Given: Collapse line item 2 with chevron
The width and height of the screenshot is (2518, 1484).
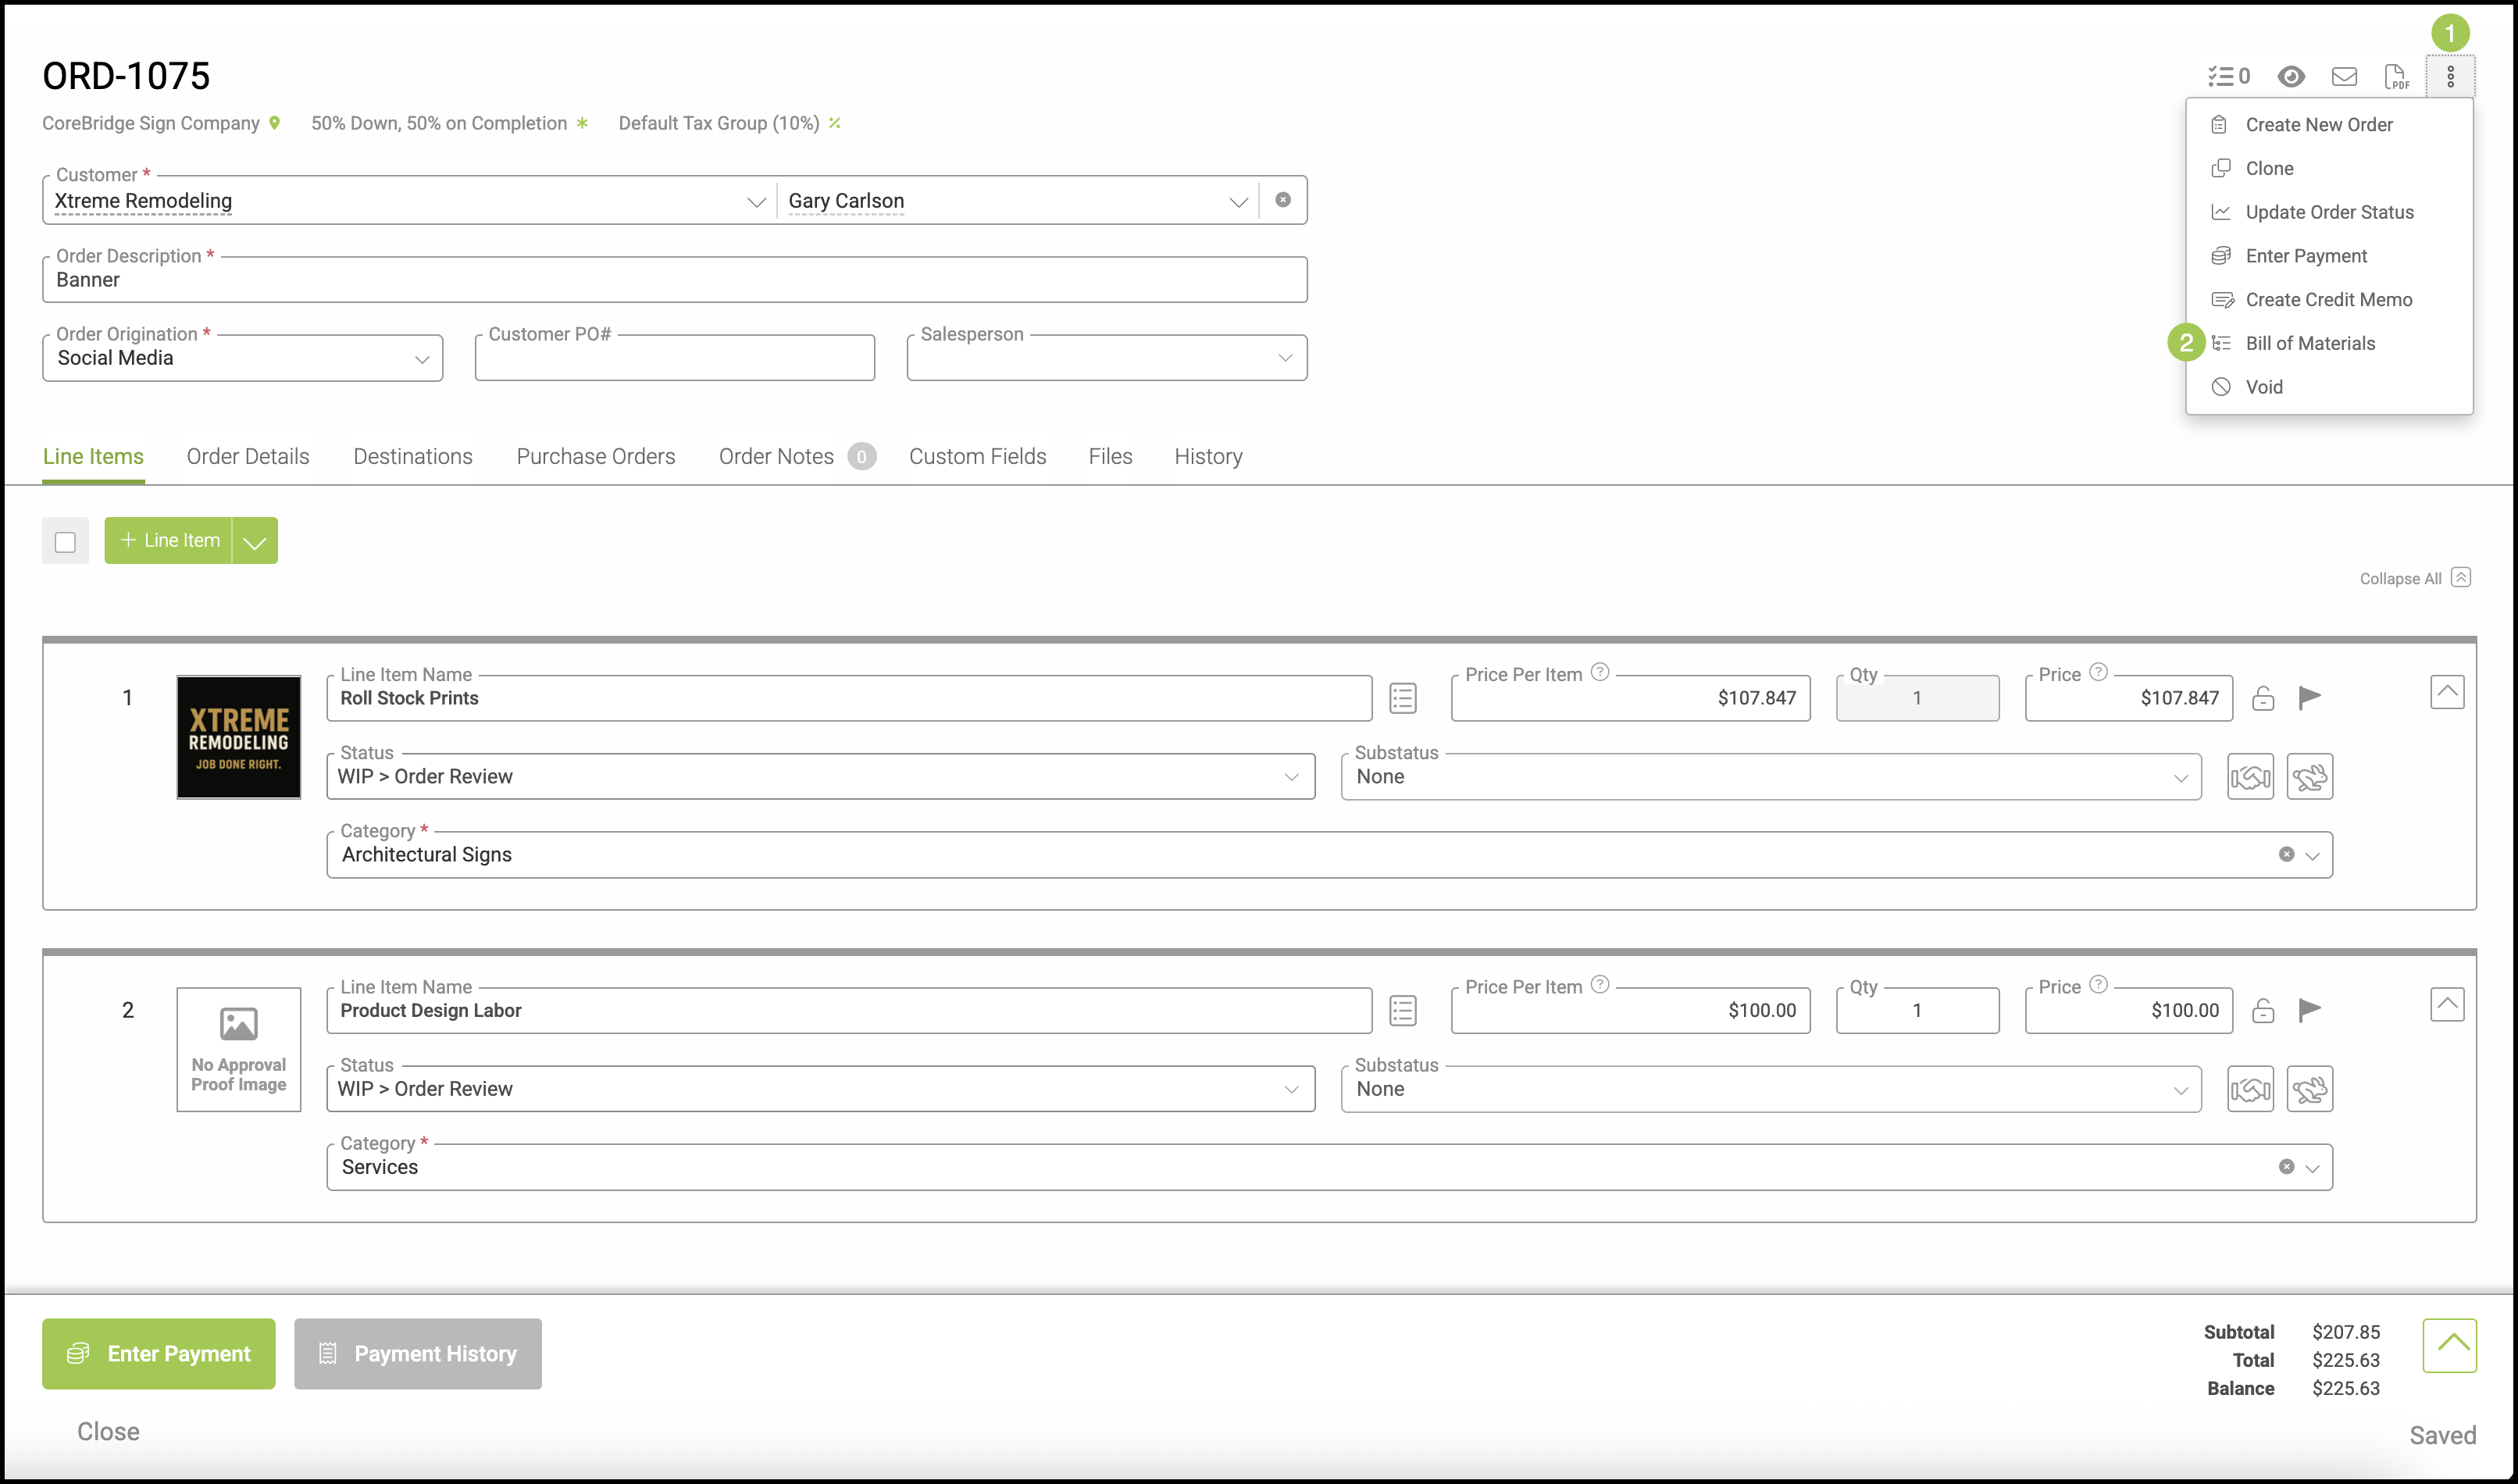Looking at the screenshot, I should tap(2446, 1004).
